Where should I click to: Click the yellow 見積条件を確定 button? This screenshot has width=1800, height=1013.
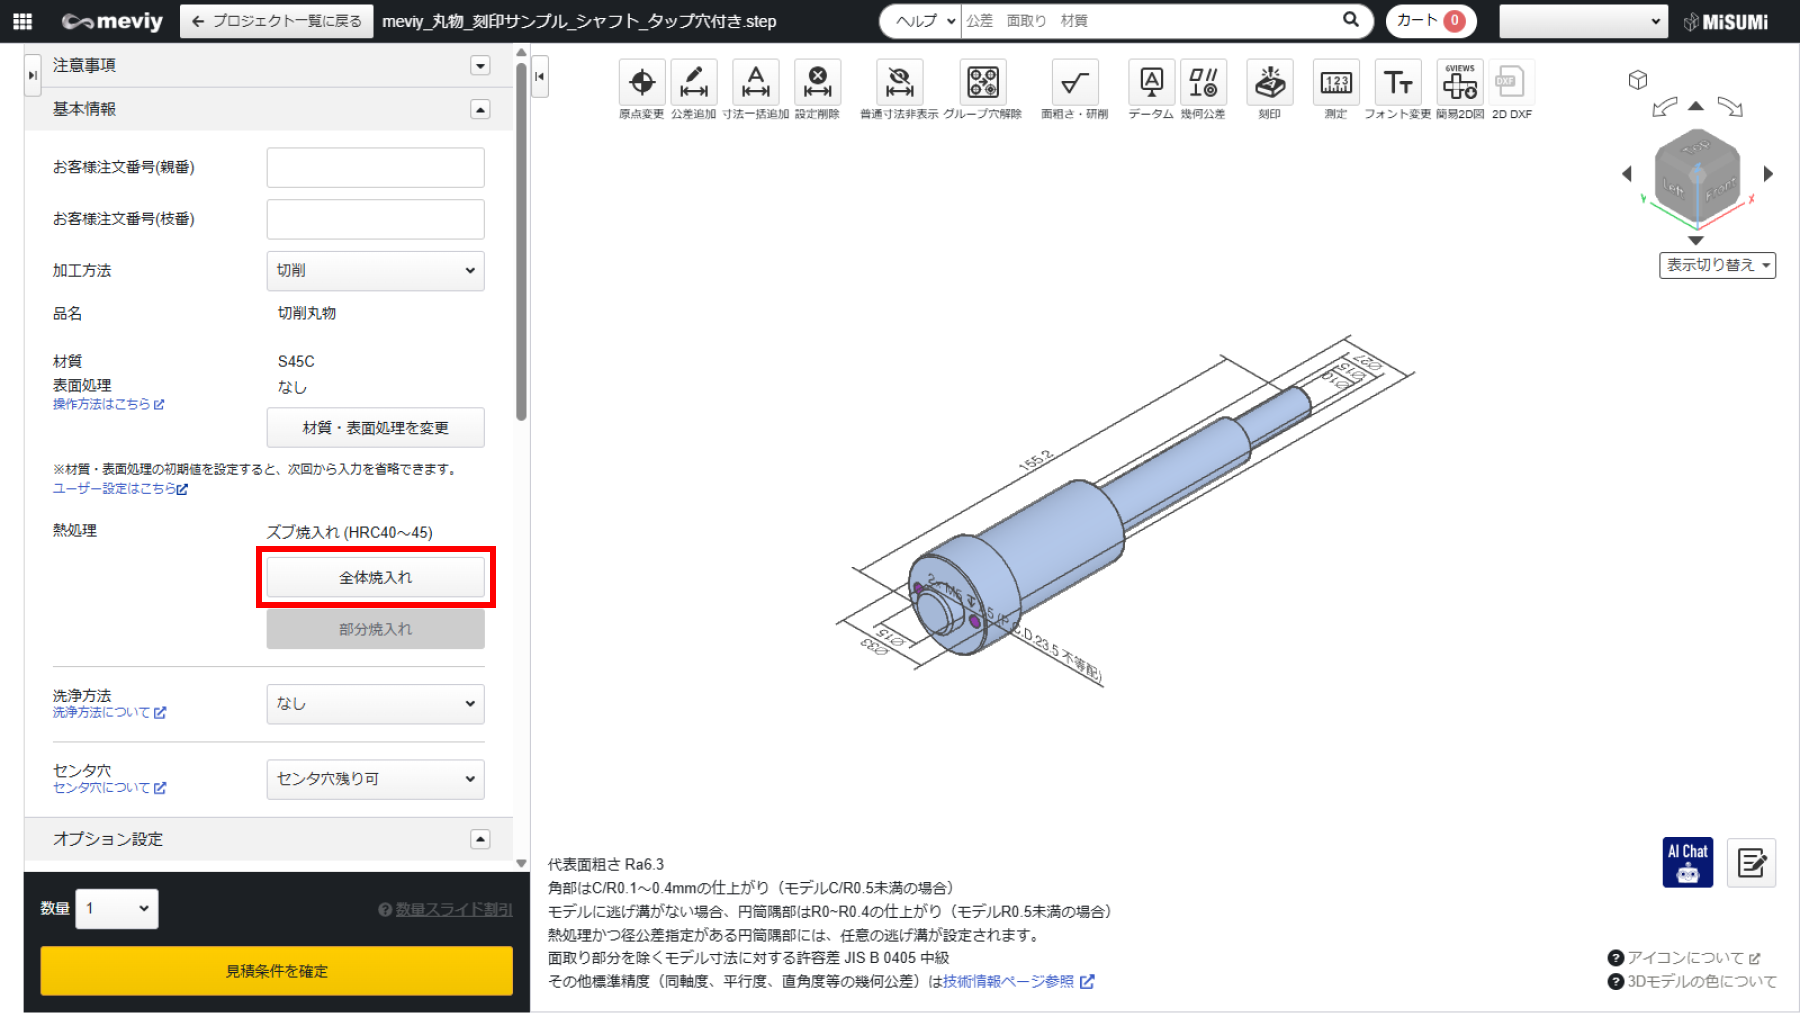[276, 971]
